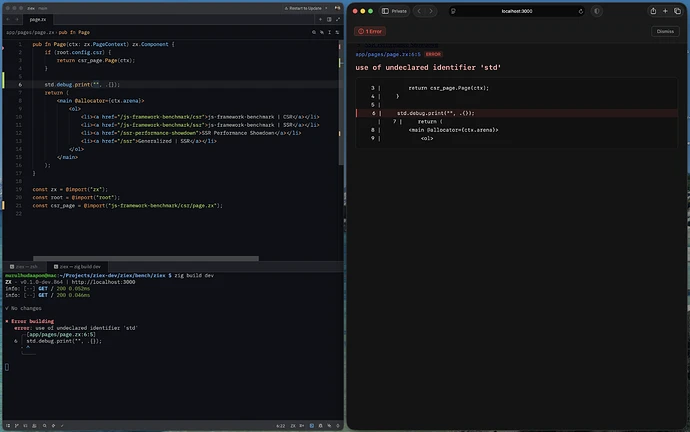Click the Private browsing label in Safari
690x432 pixels.
pos(398,11)
